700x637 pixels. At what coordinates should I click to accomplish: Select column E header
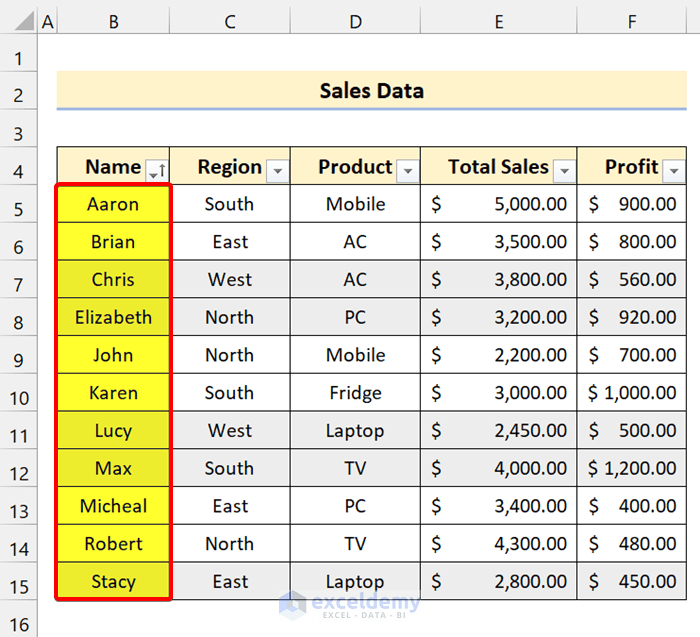tap(498, 21)
